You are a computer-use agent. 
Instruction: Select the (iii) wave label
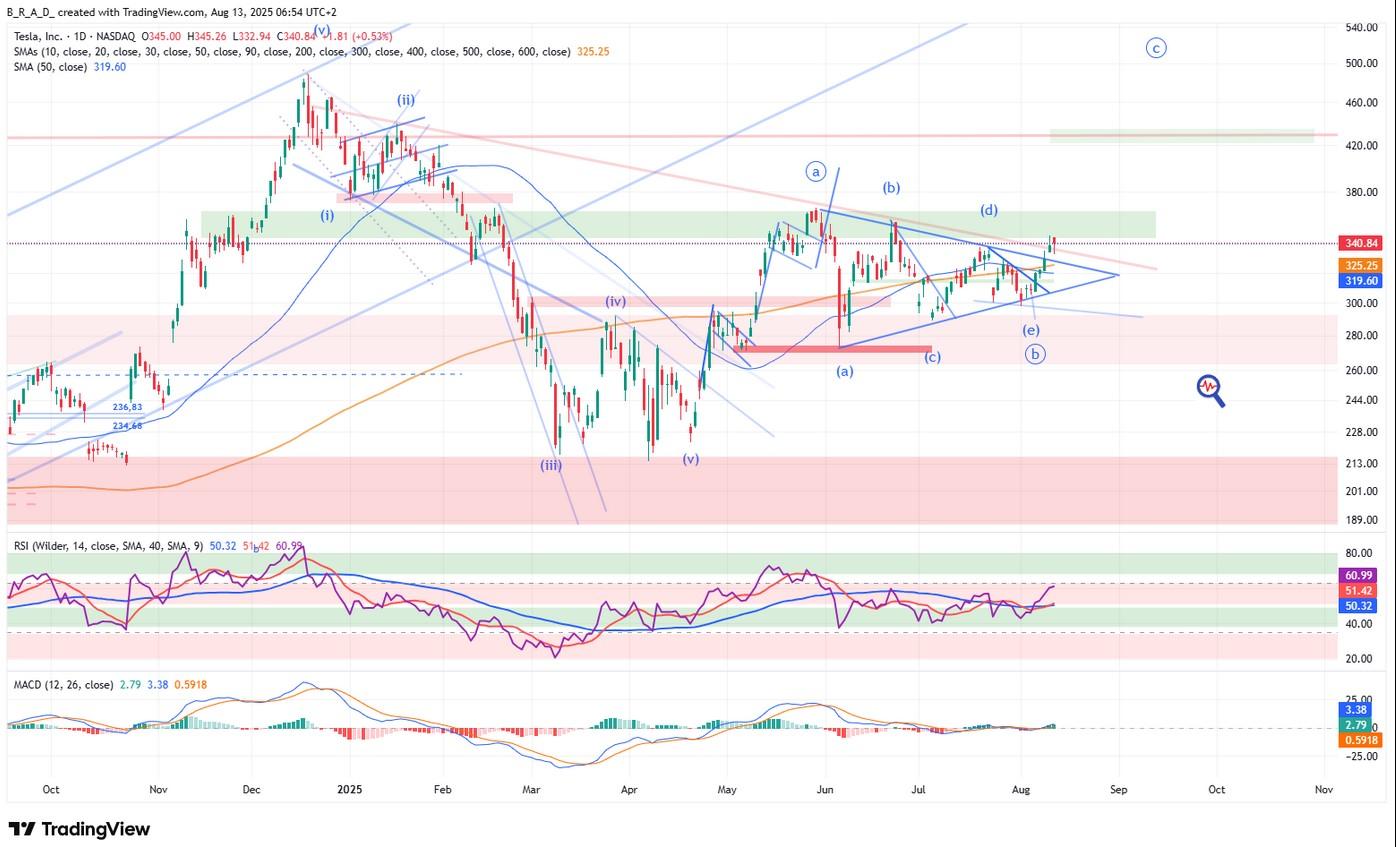(550, 465)
